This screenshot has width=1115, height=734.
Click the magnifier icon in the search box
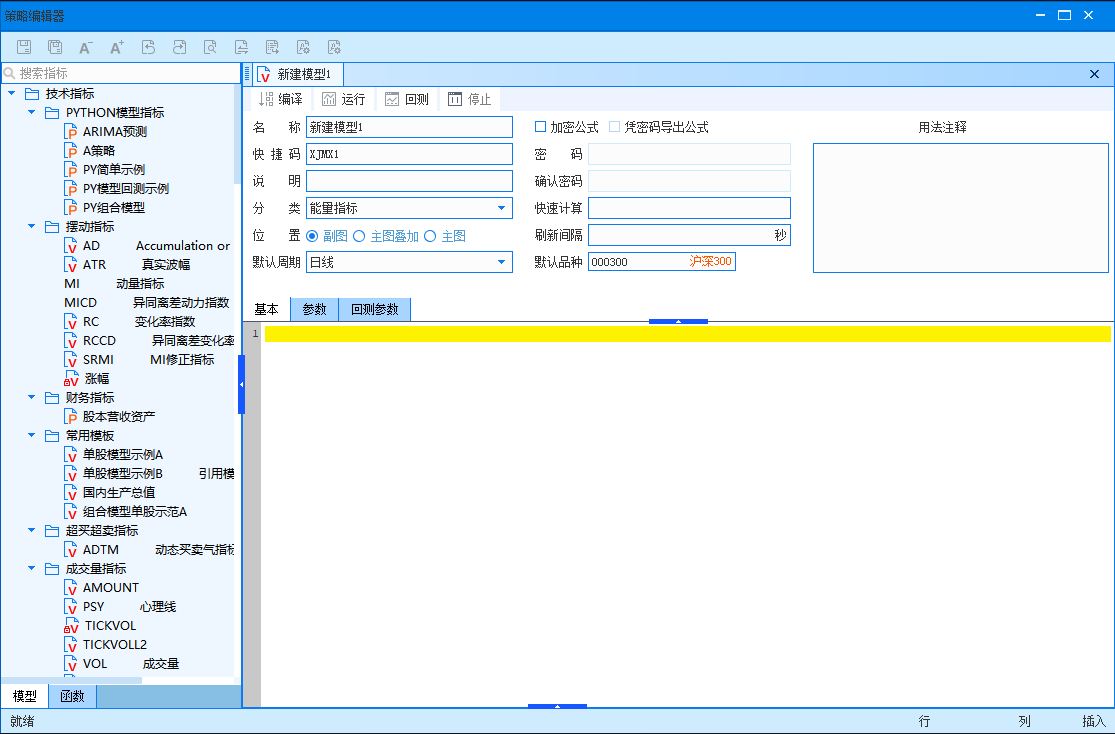pyautogui.click(x=10, y=73)
